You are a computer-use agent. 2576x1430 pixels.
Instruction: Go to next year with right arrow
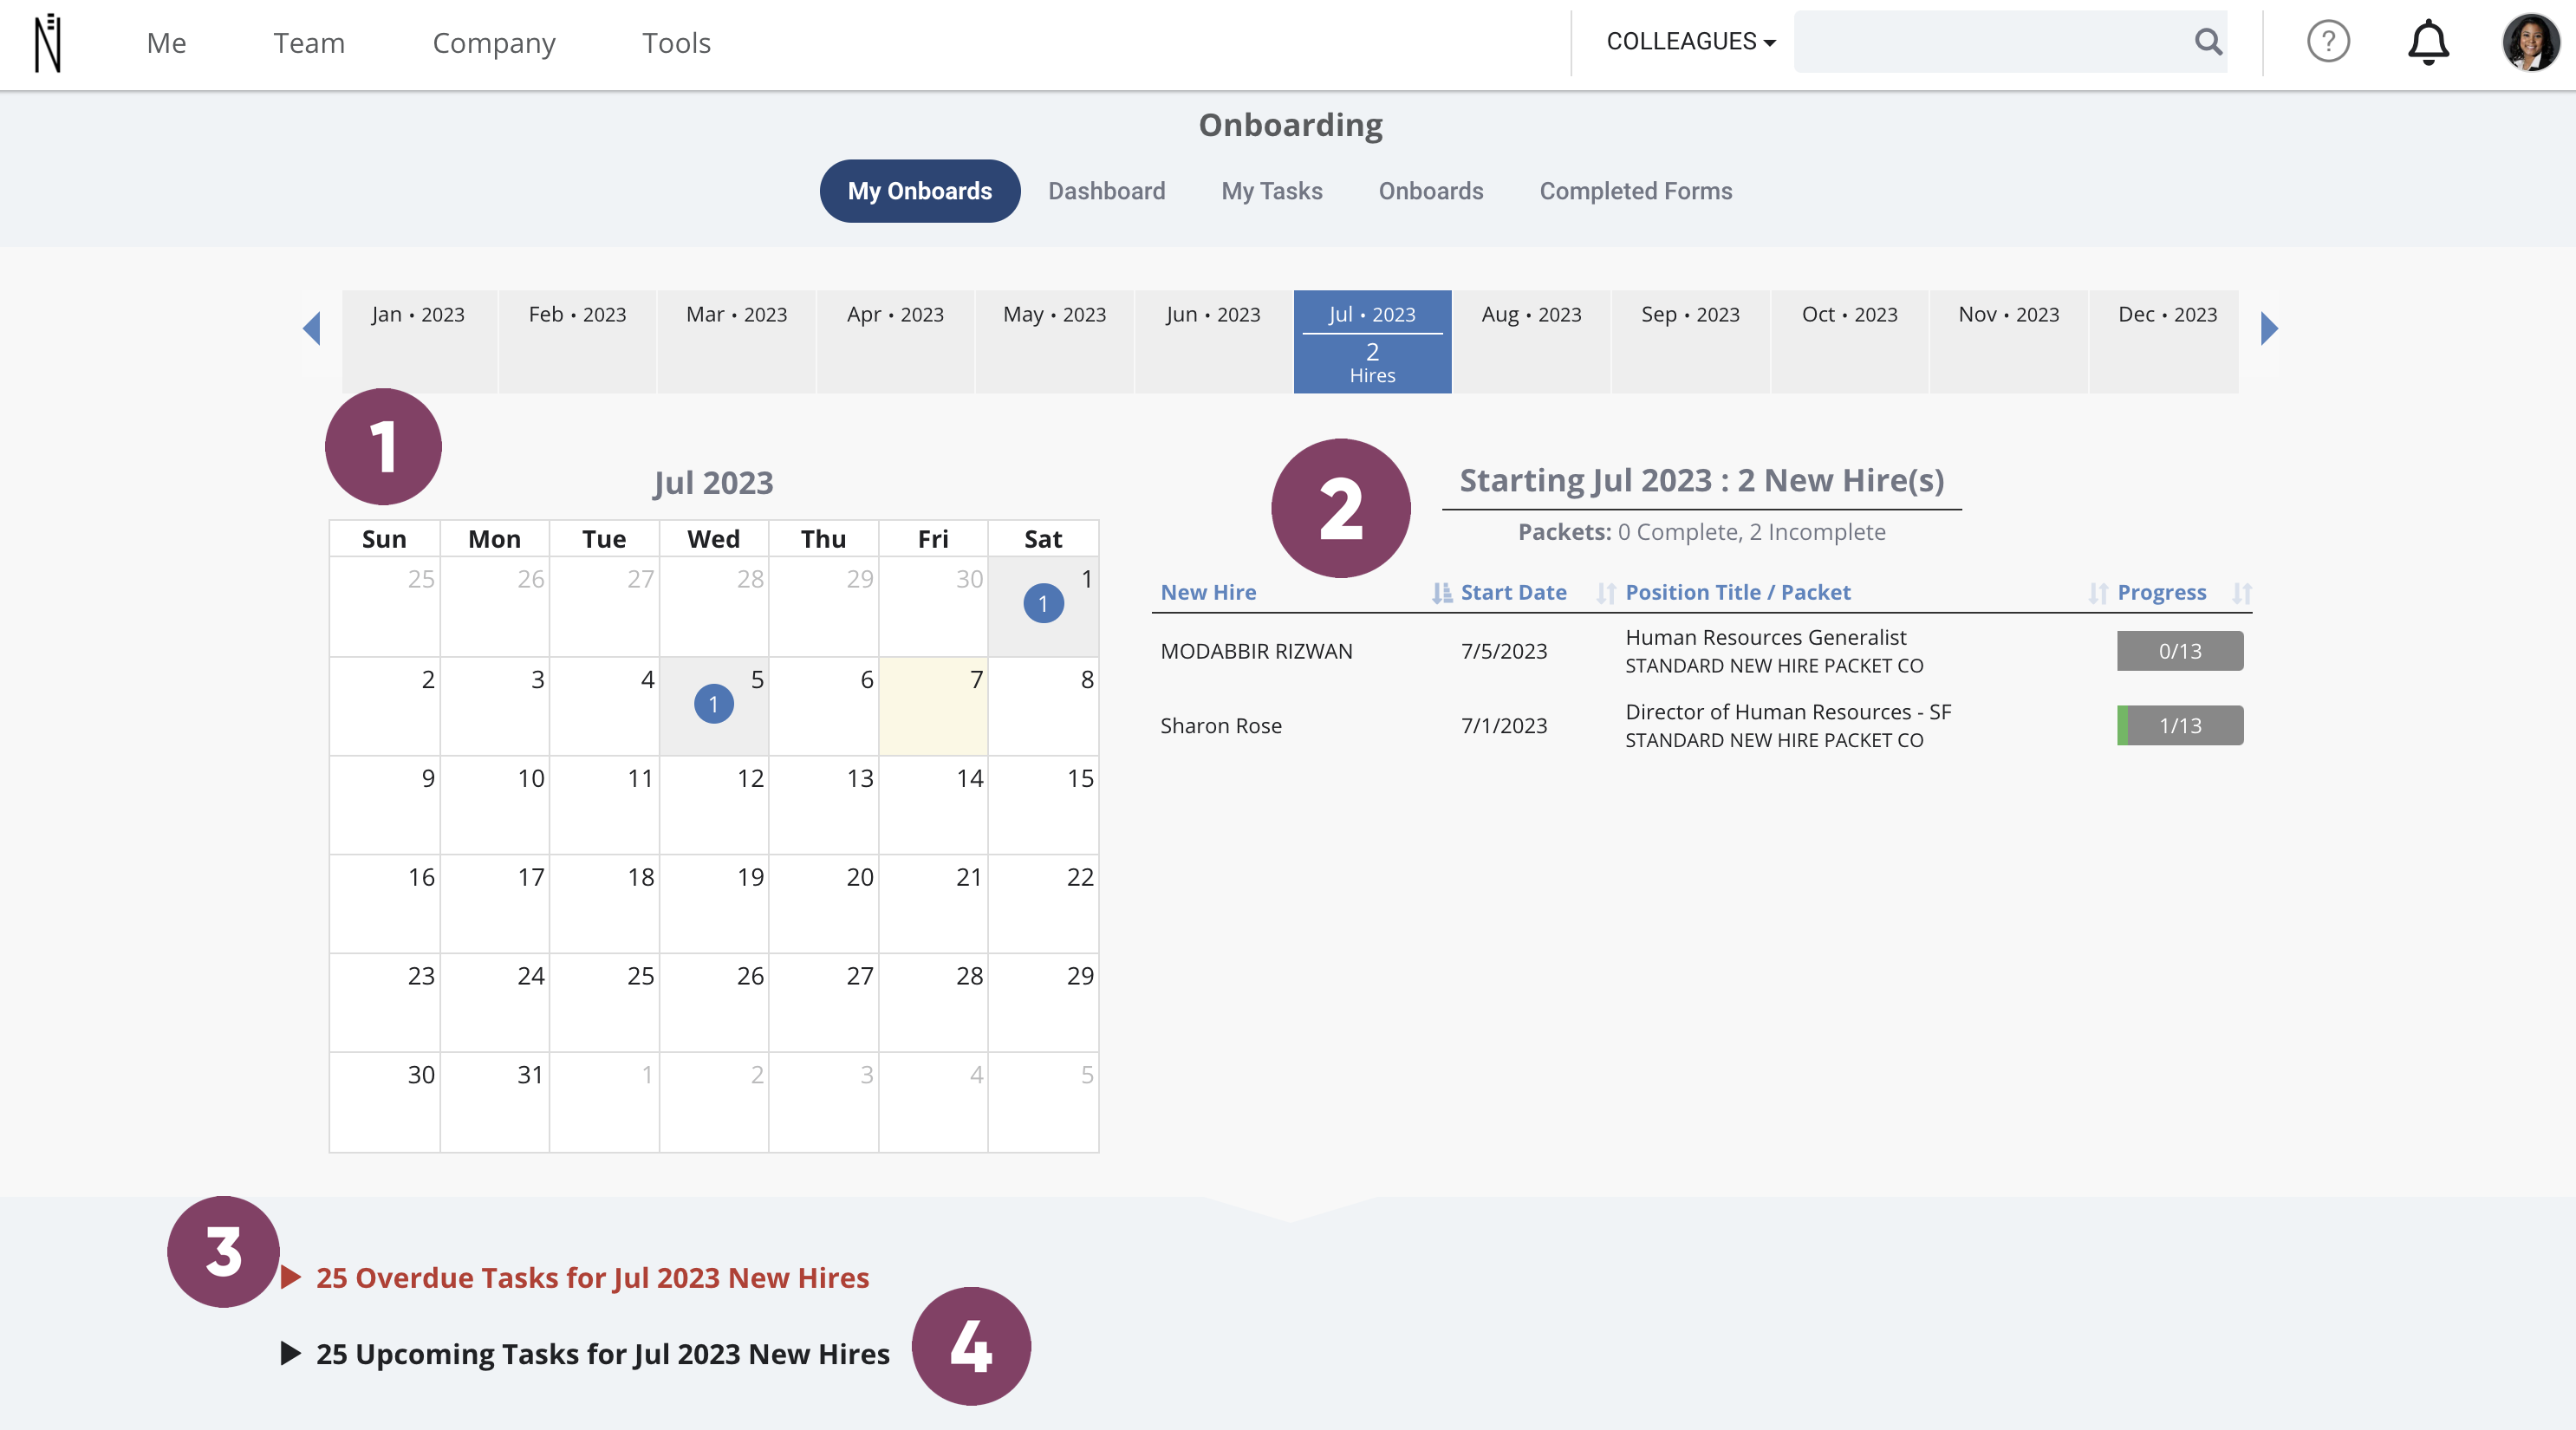(x=2269, y=328)
